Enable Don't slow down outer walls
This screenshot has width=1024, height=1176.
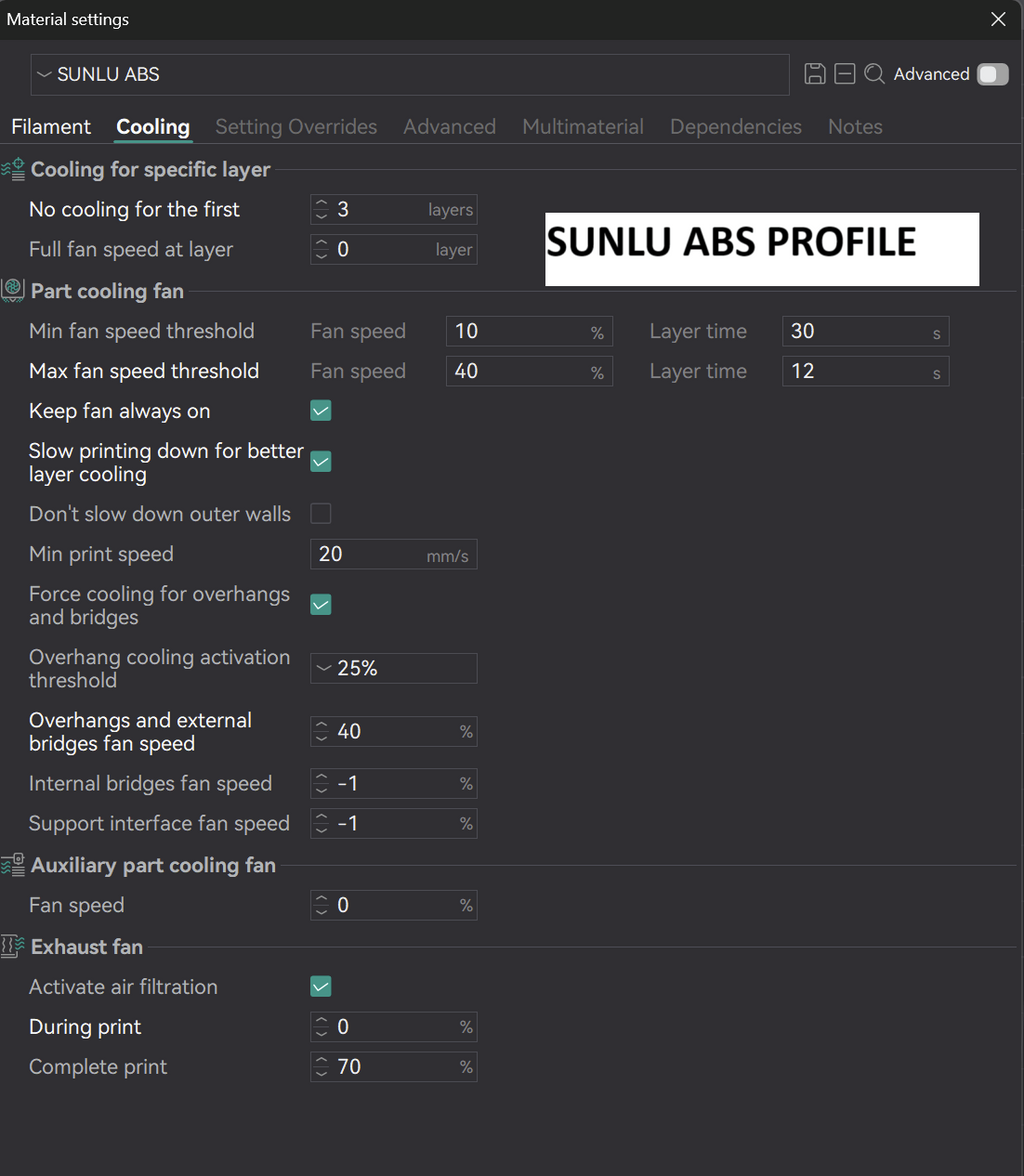320,514
